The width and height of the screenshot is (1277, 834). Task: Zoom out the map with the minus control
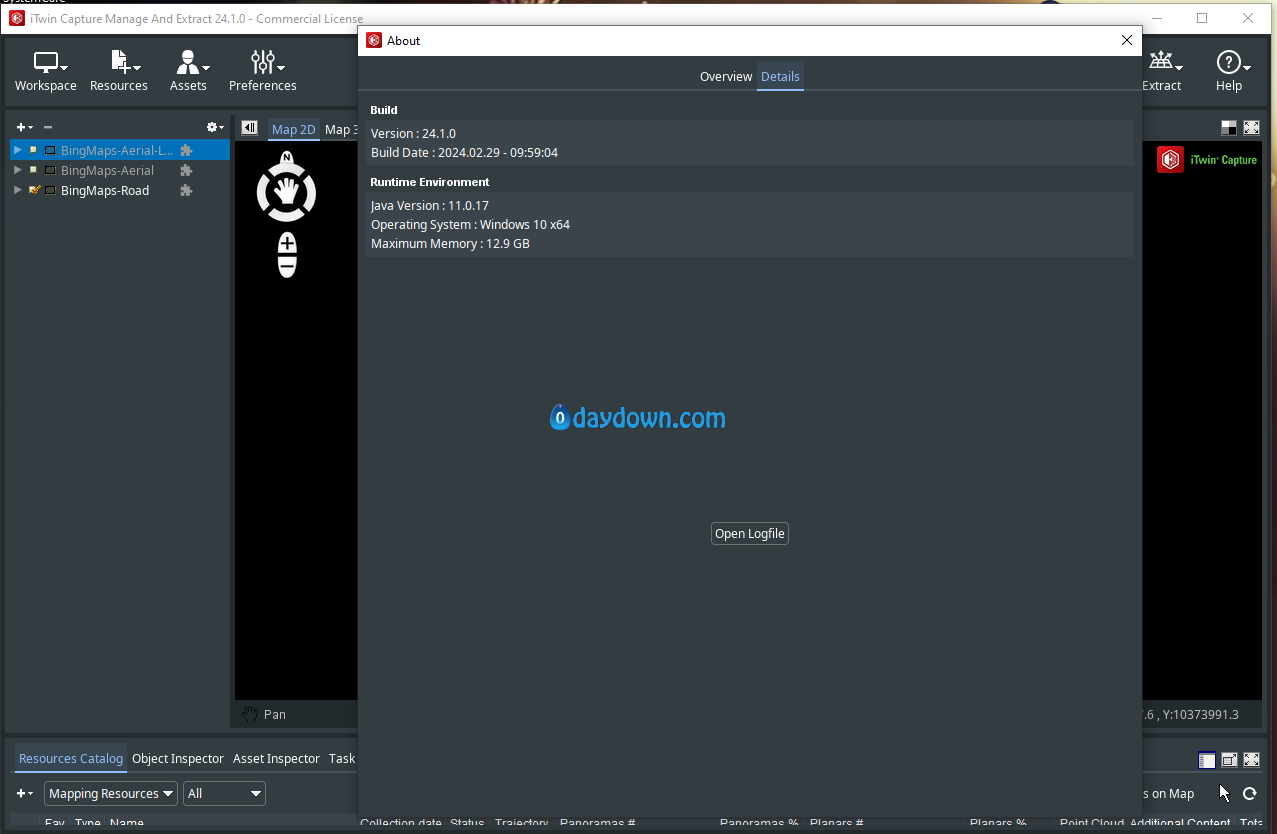tap(287, 266)
